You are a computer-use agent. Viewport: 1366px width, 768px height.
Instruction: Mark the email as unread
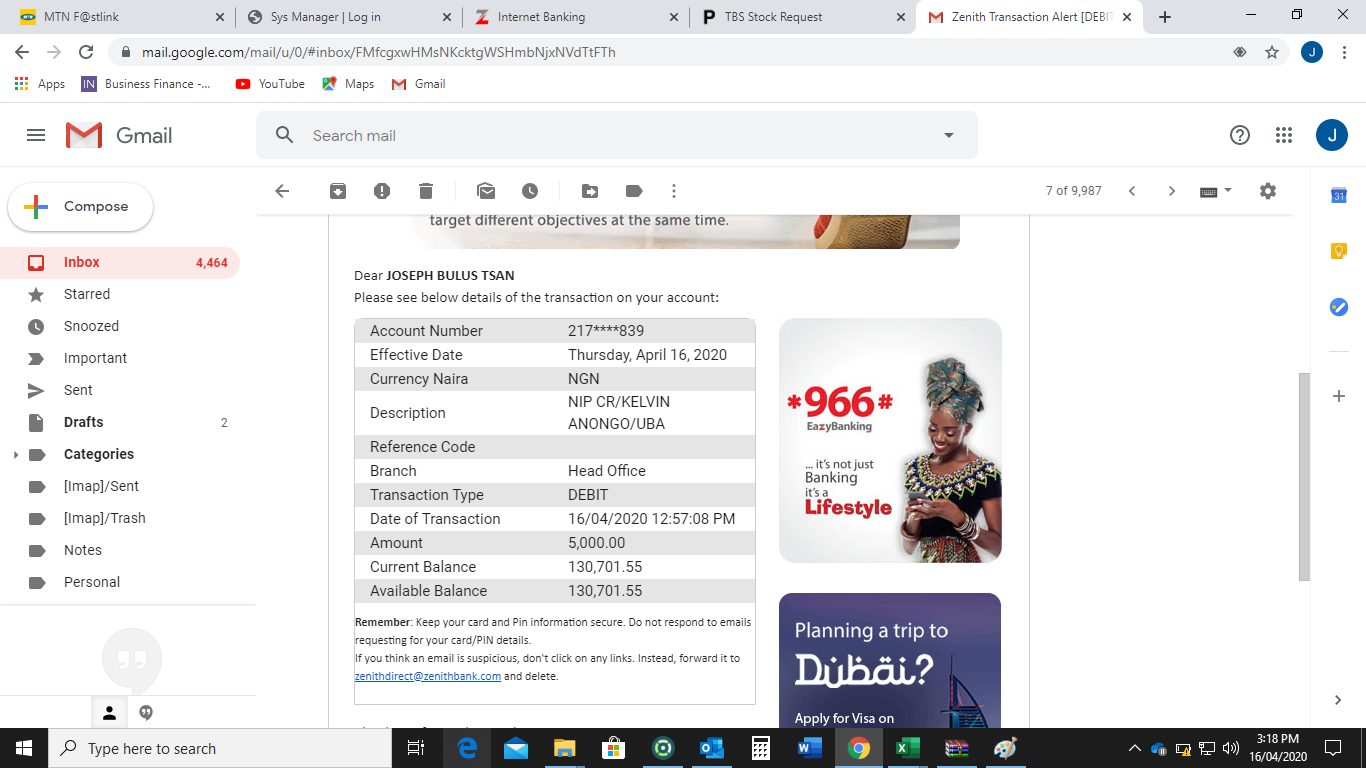[x=486, y=191]
